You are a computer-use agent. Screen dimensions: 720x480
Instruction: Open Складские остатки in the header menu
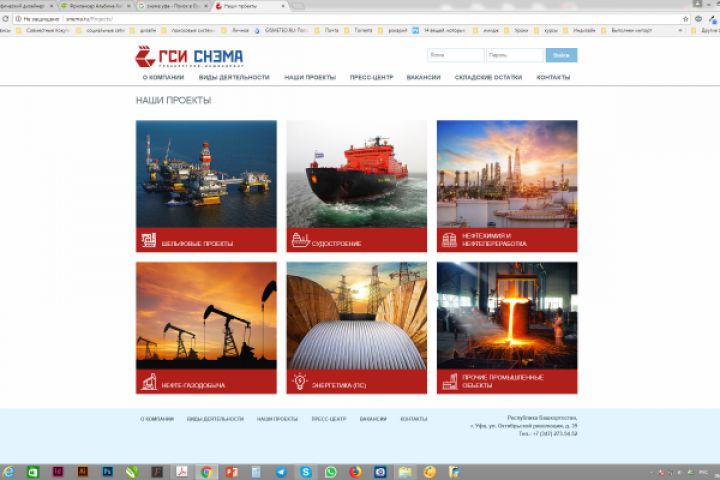tap(488, 77)
